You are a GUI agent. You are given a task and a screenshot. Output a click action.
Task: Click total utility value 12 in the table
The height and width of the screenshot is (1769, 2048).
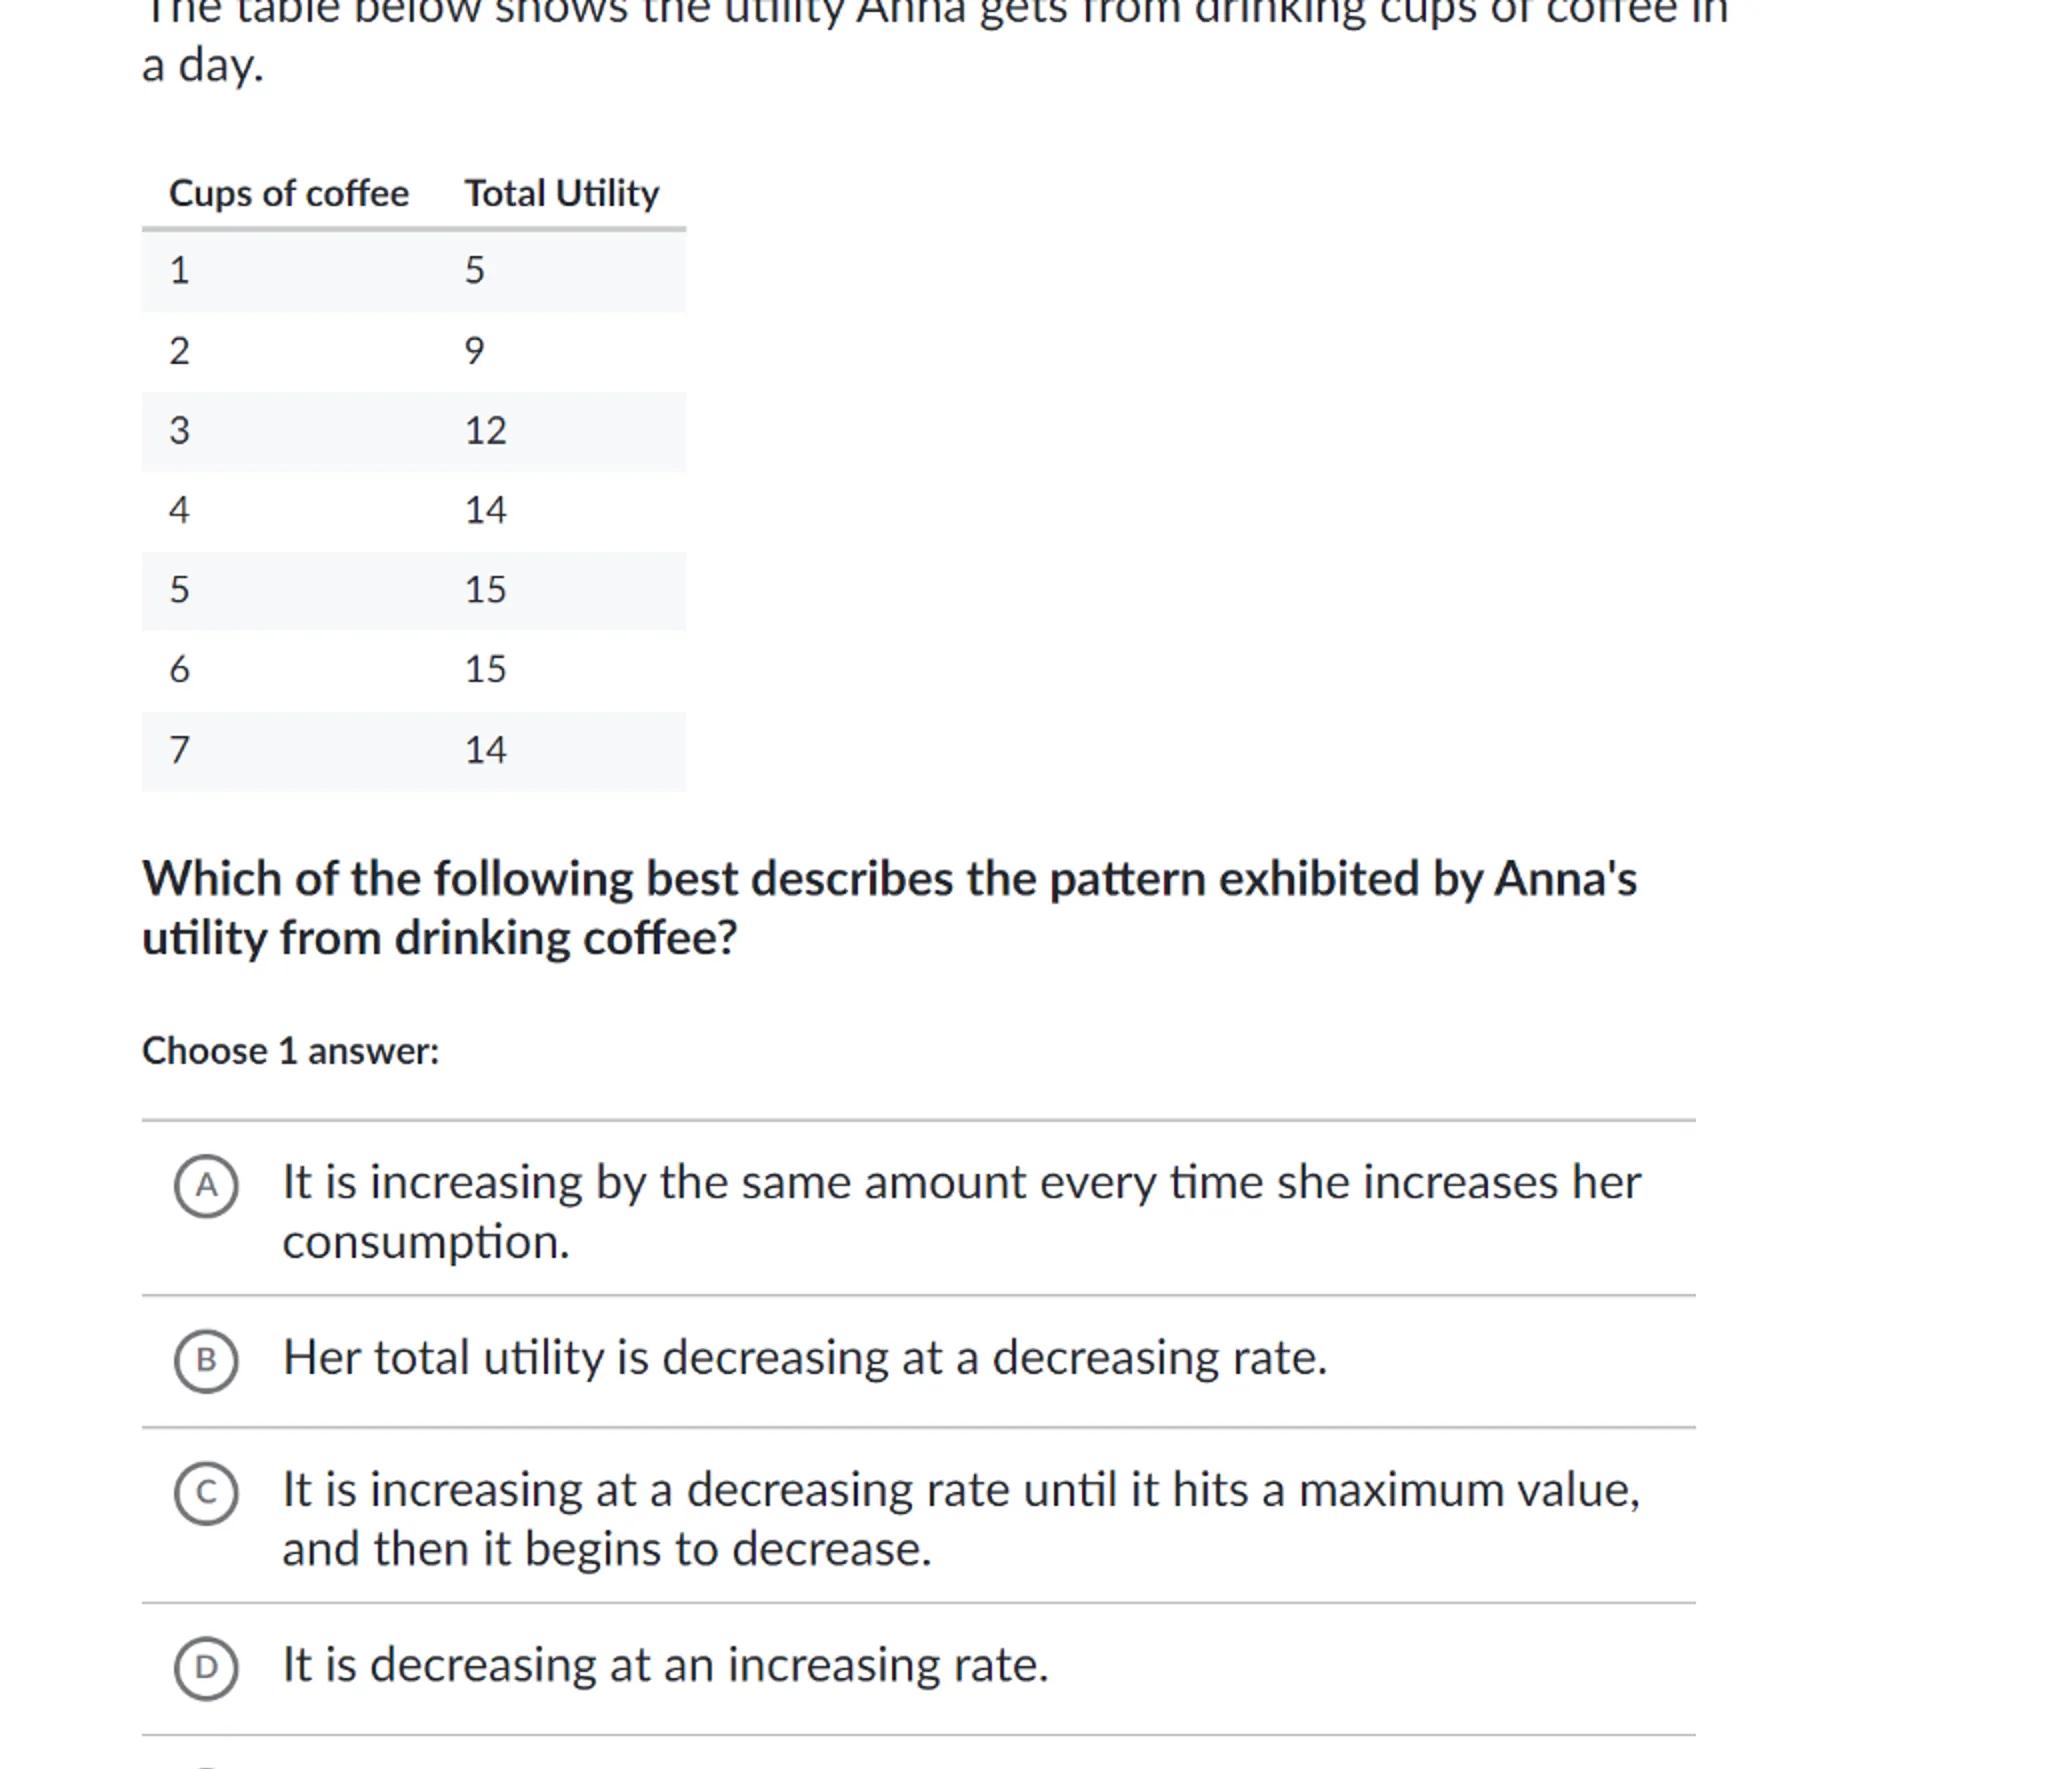tap(485, 431)
